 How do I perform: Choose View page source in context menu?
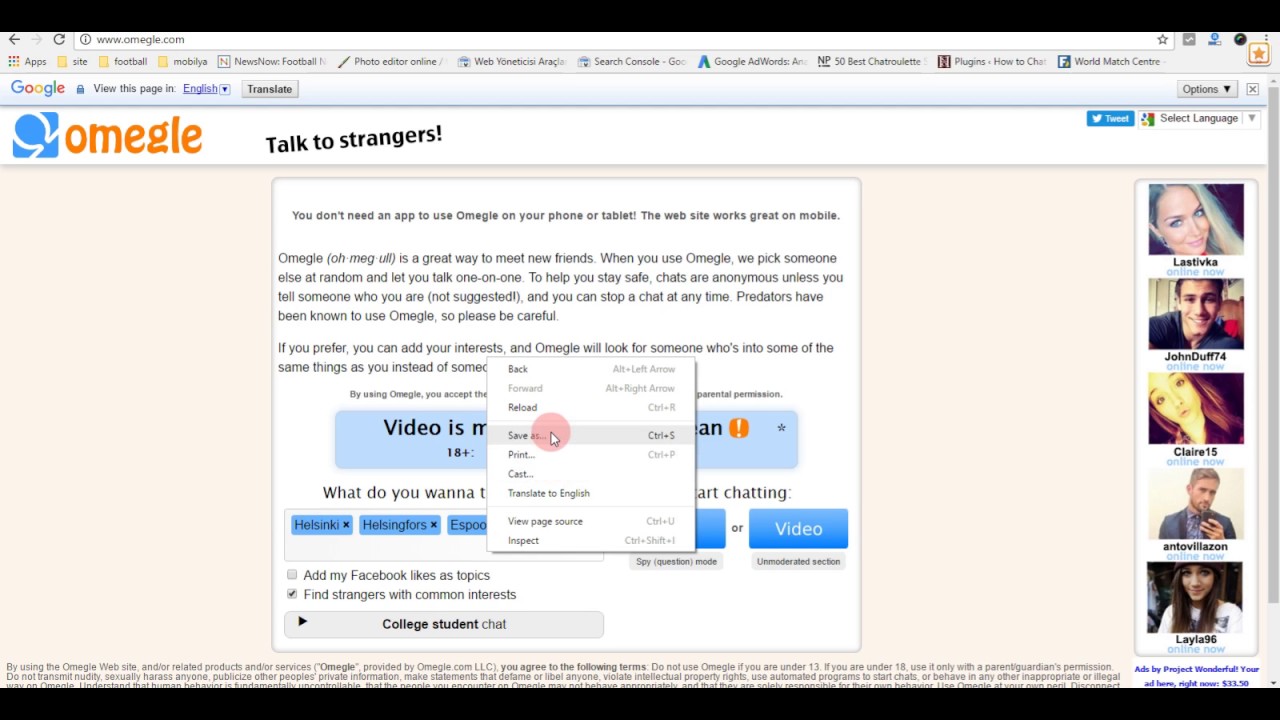[x=590, y=521]
